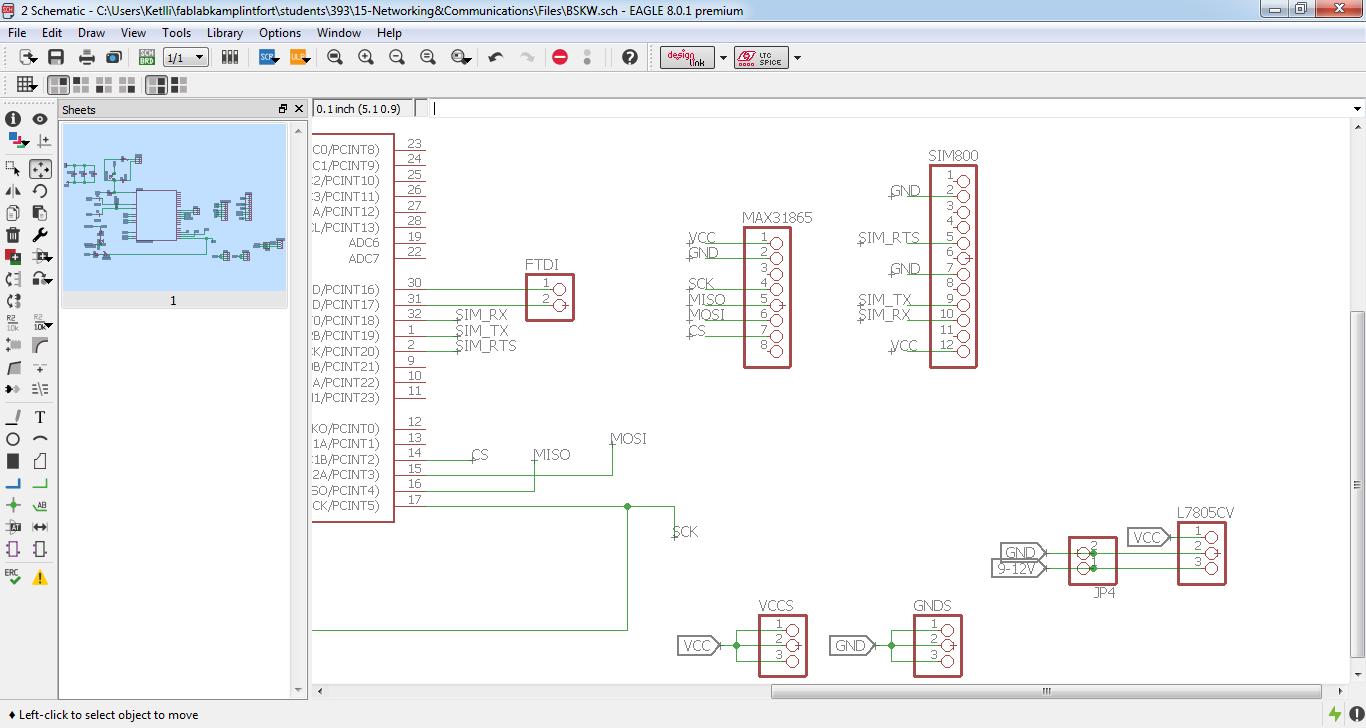
Task: Select the first sheet layout preset
Action: [x=59, y=85]
